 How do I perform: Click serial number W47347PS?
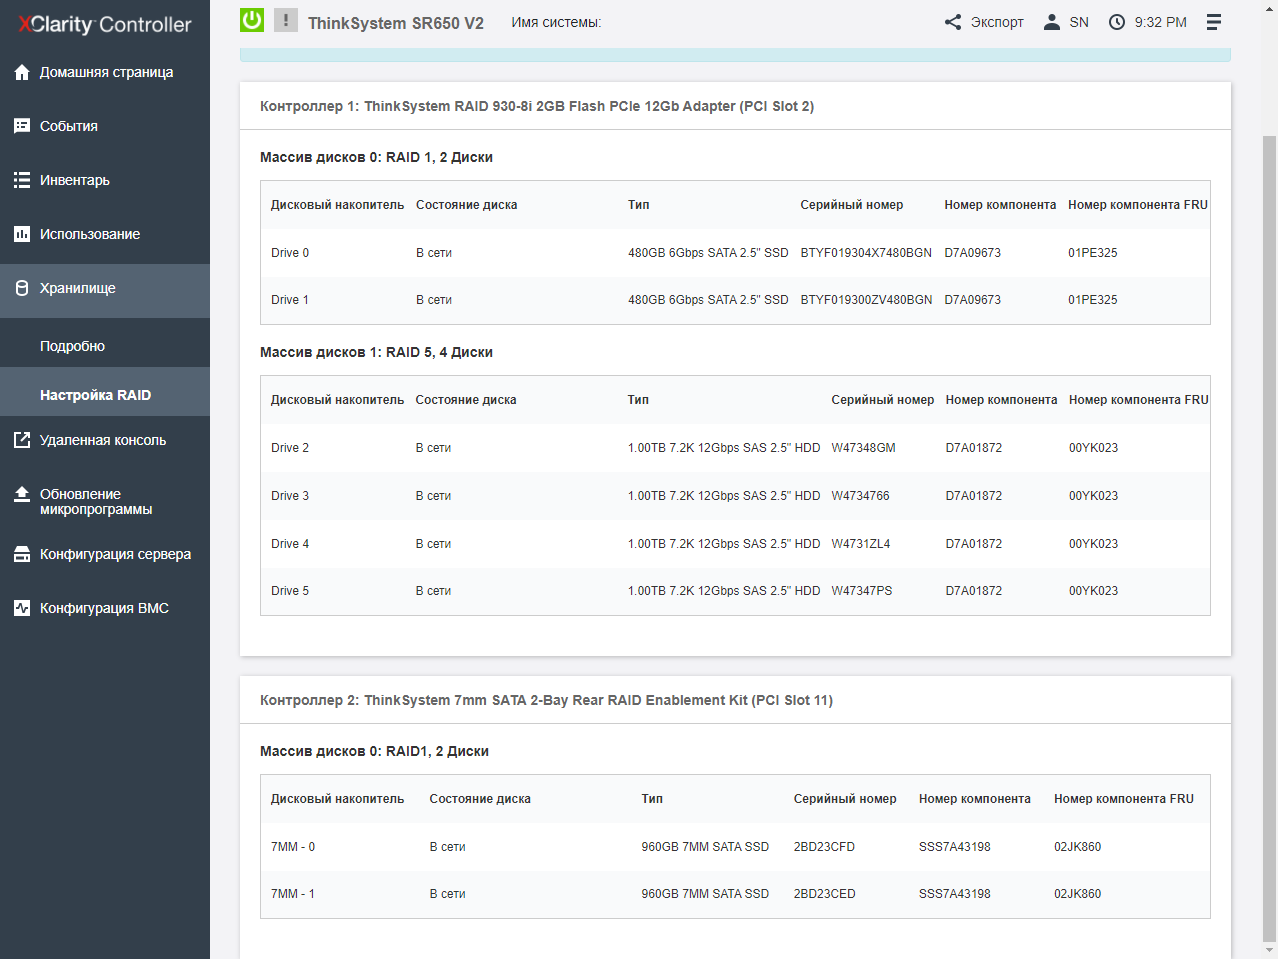862,591
